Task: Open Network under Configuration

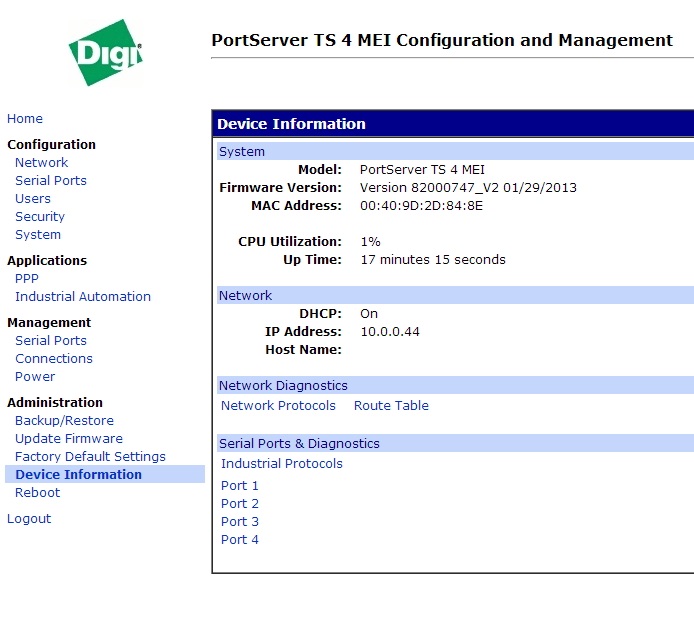Action: (x=42, y=162)
